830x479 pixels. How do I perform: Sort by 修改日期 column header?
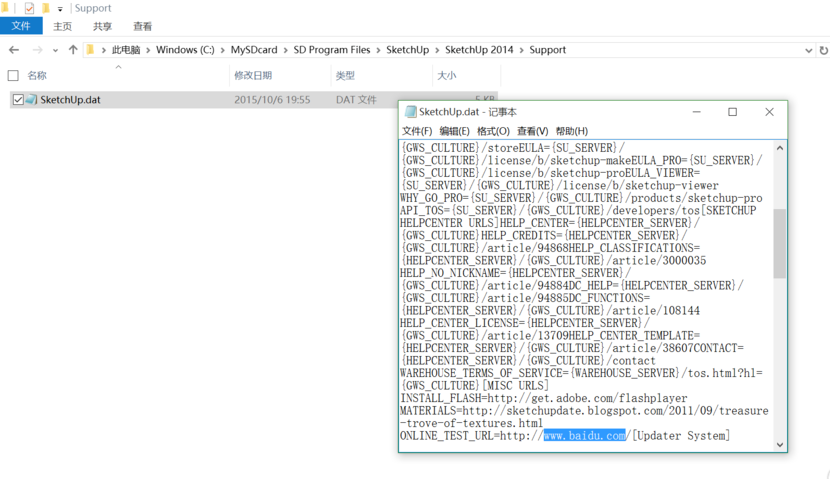click(253, 76)
